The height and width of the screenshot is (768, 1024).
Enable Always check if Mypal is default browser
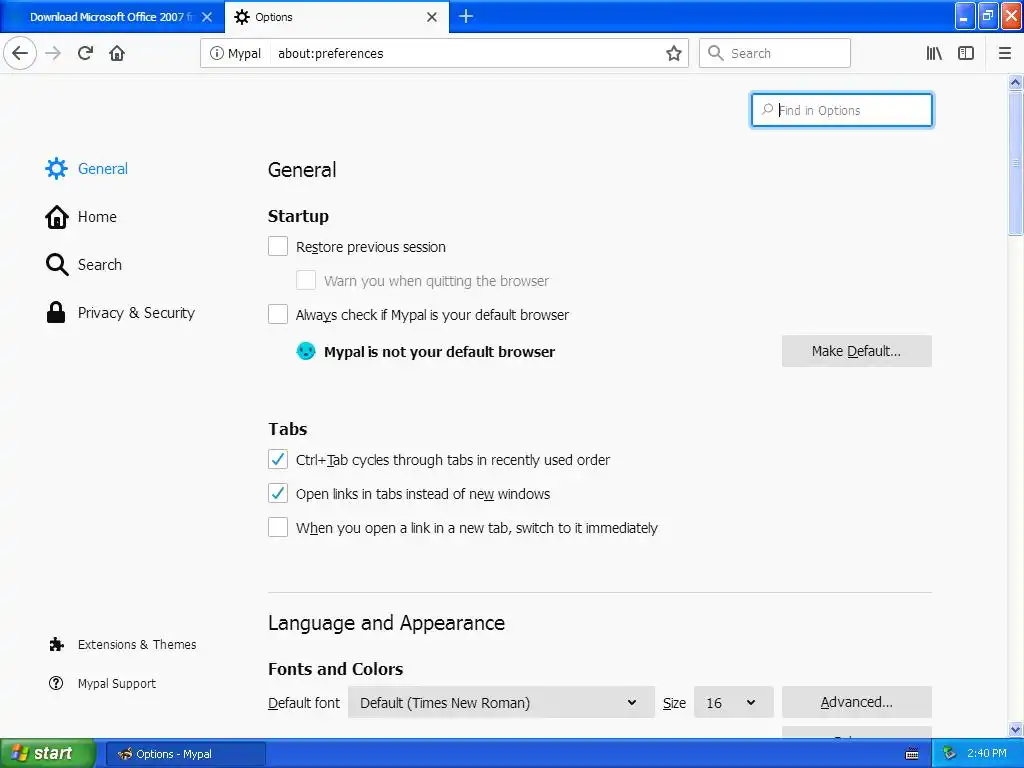tap(278, 314)
